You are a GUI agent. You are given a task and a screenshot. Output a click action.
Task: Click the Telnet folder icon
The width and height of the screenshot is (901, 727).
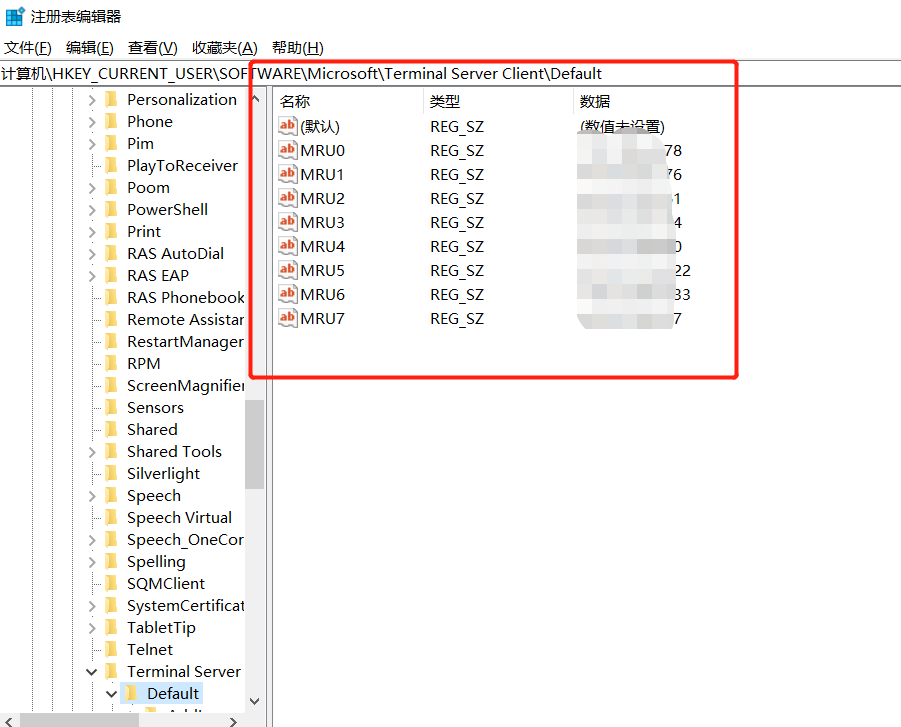click(111, 649)
